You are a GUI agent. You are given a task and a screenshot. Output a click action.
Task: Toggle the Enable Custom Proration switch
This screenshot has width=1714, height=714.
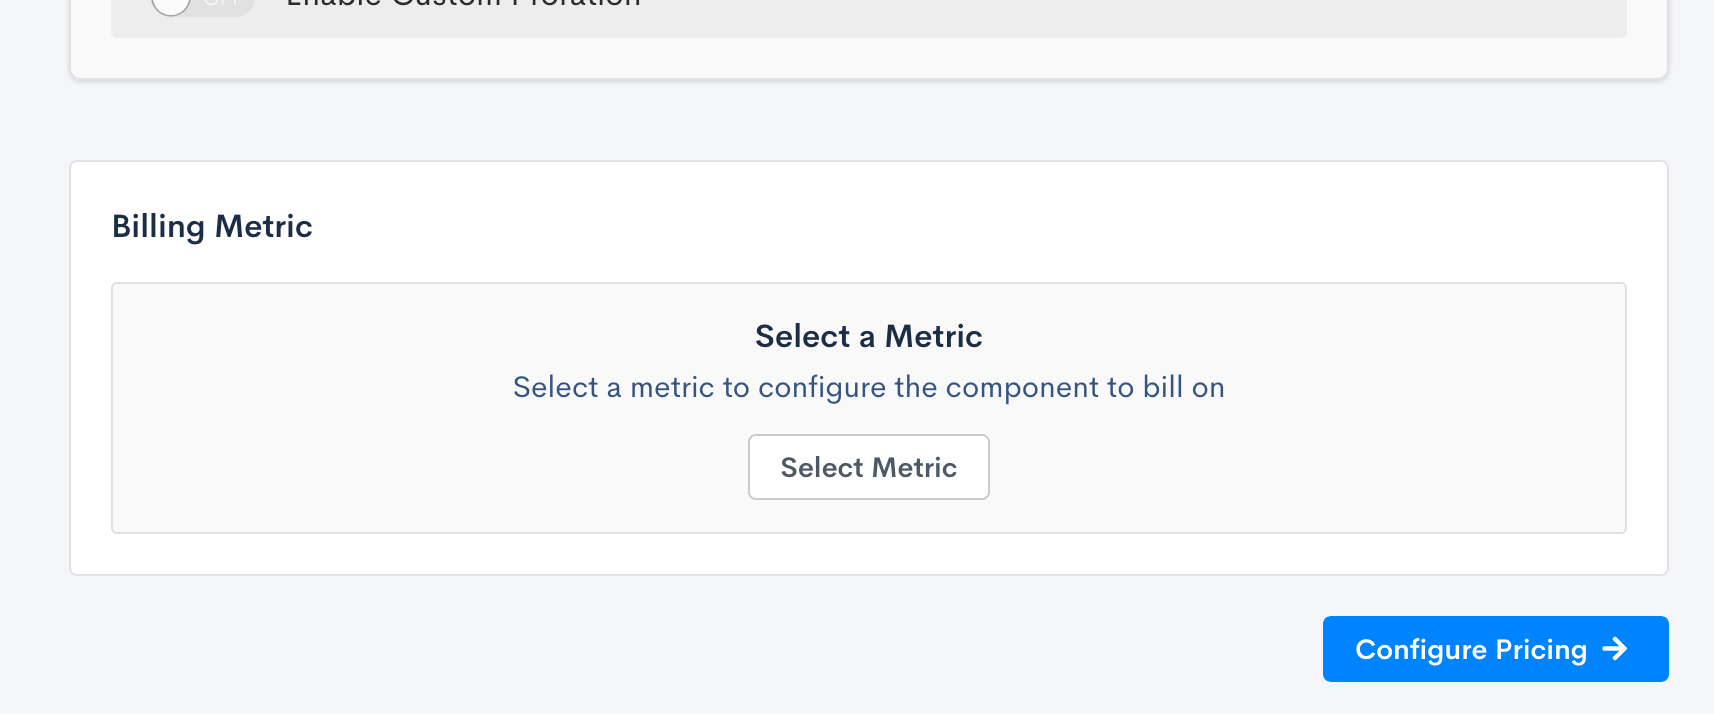tap(200, 4)
